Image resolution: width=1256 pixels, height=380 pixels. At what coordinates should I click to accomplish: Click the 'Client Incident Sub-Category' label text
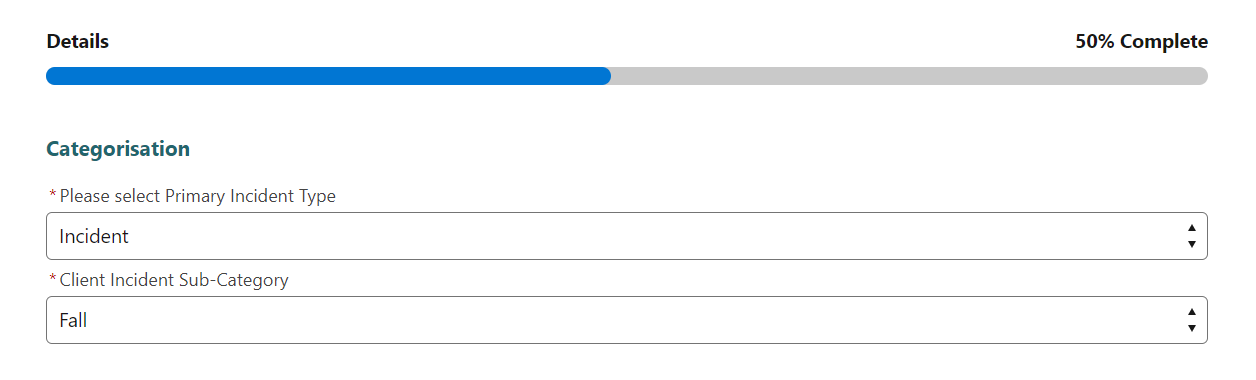[174, 280]
